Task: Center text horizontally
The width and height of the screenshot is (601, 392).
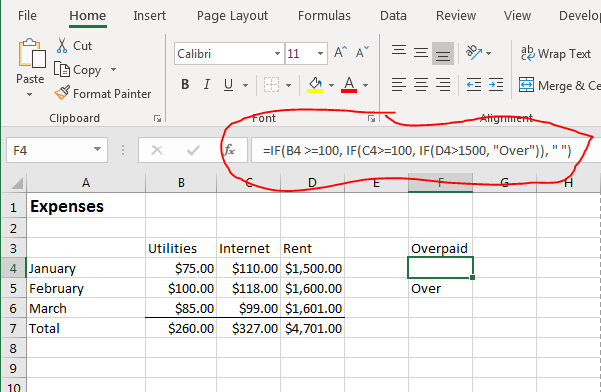Action: [x=421, y=85]
